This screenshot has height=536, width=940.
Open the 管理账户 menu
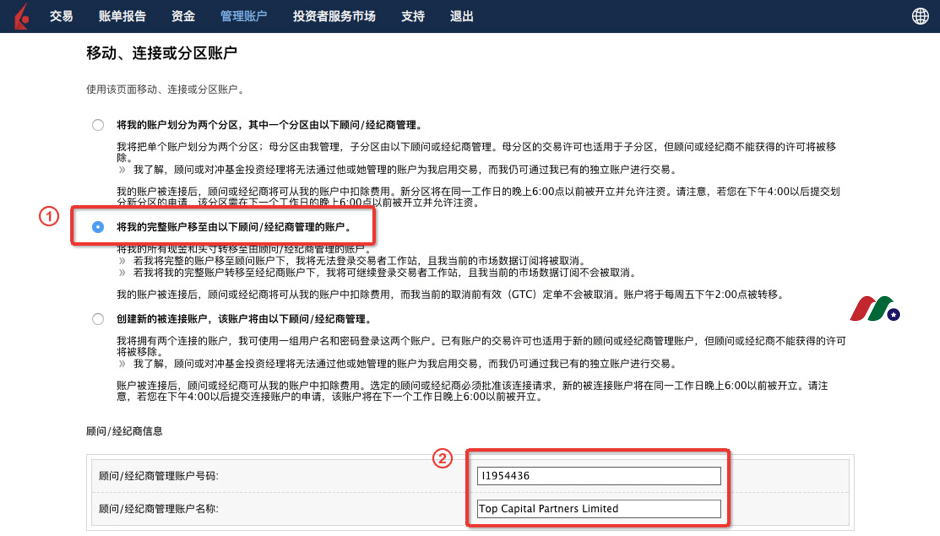[x=243, y=16]
